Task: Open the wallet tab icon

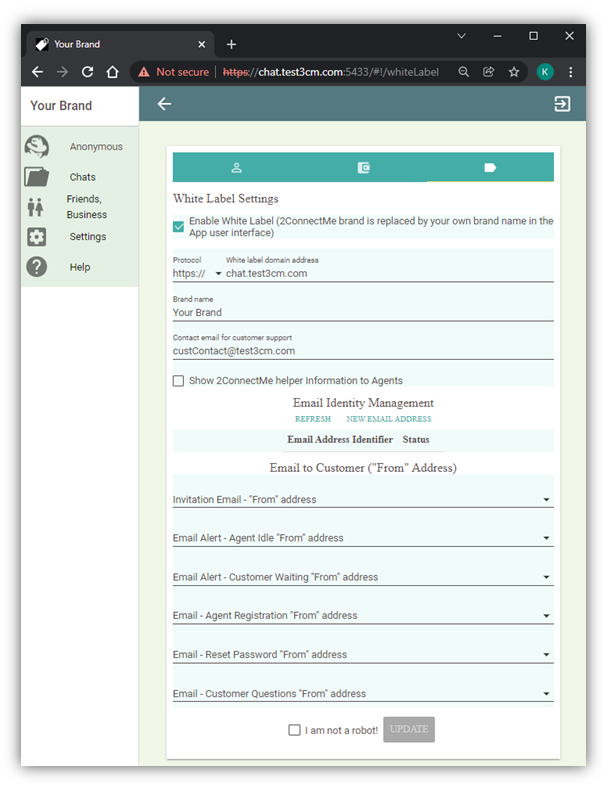Action: 363,167
